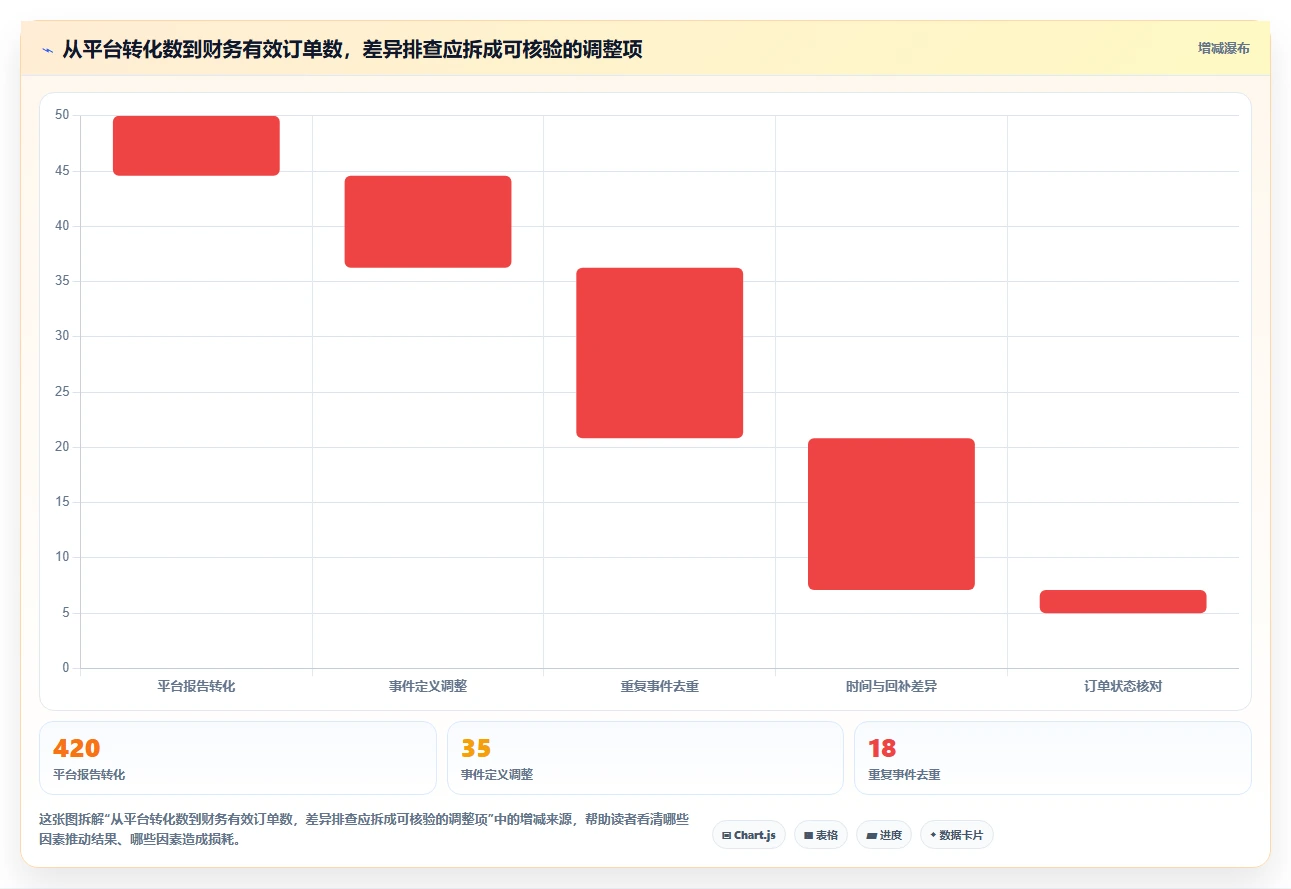Click the 表格 tag
This screenshot has height=889, width=1291.
821,835
